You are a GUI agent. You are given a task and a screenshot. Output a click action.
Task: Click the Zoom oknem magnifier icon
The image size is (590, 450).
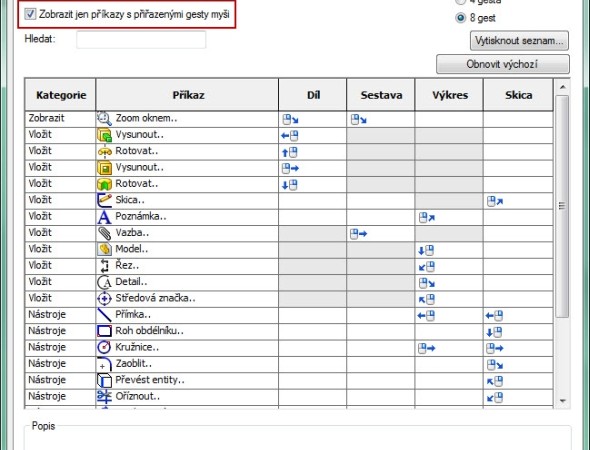tap(104, 119)
